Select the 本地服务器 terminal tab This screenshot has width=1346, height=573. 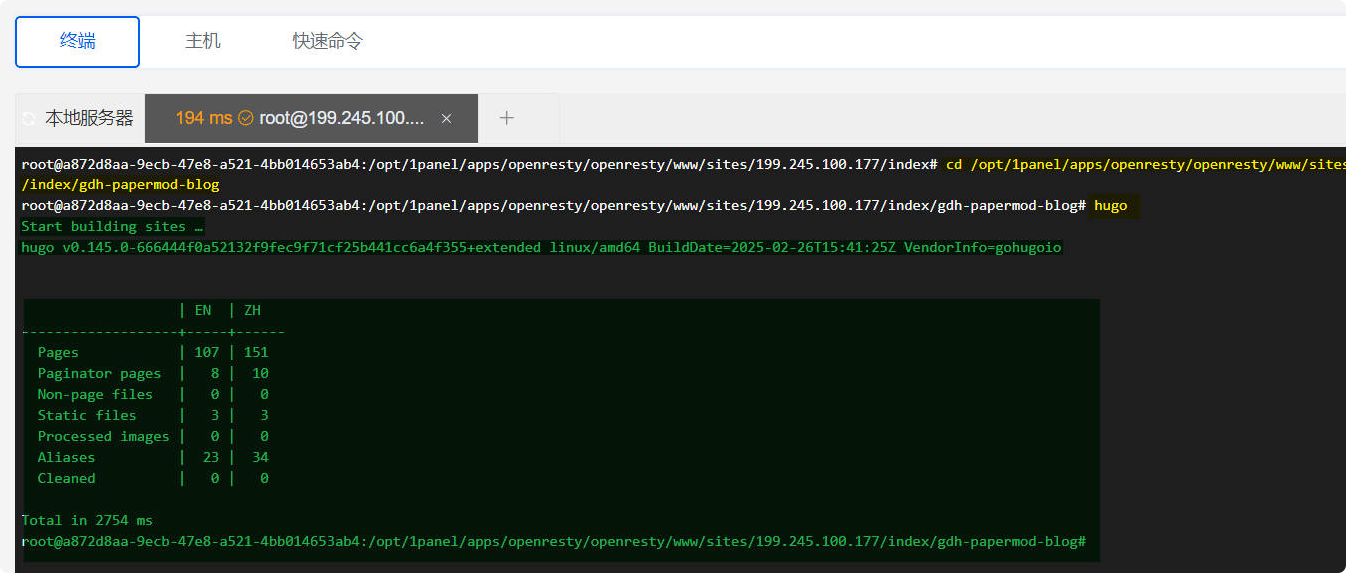(x=88, y=118)
